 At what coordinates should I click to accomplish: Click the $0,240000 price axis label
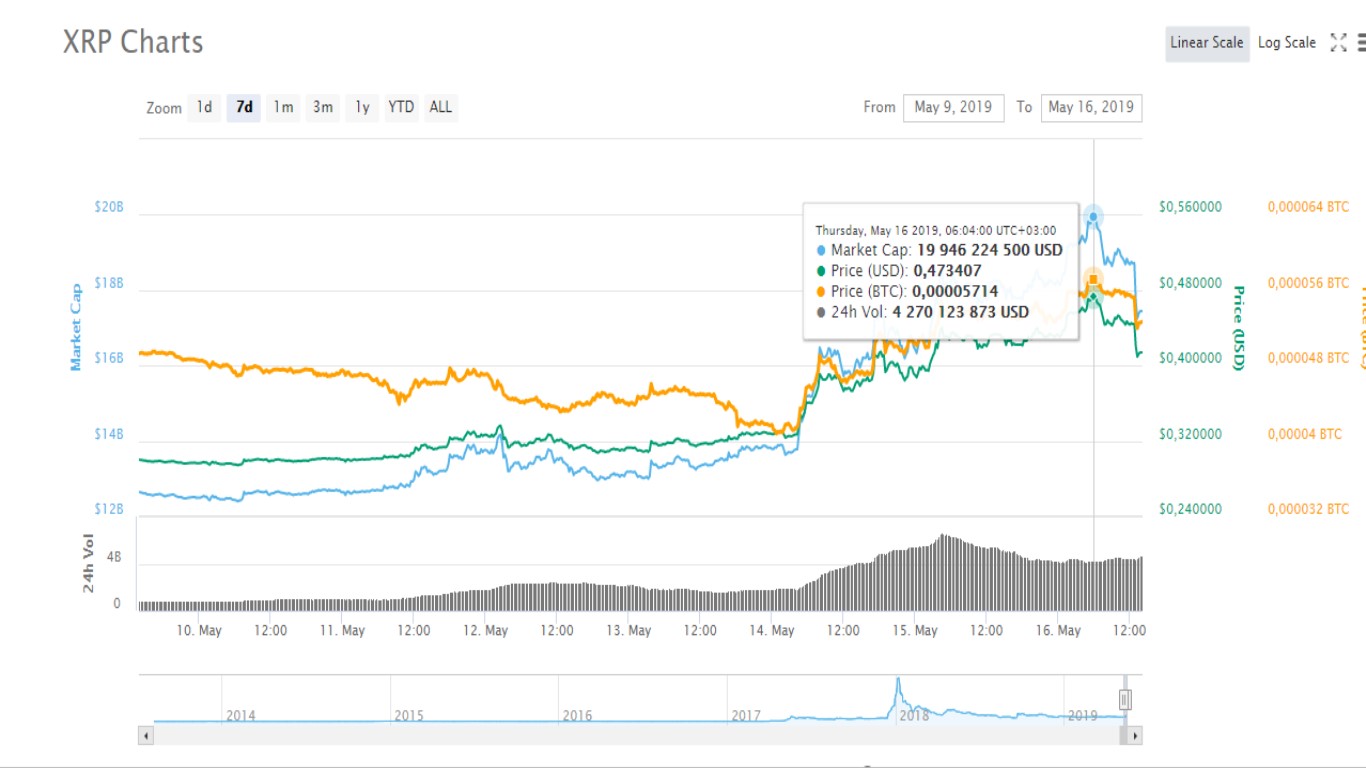[1190, 509]
